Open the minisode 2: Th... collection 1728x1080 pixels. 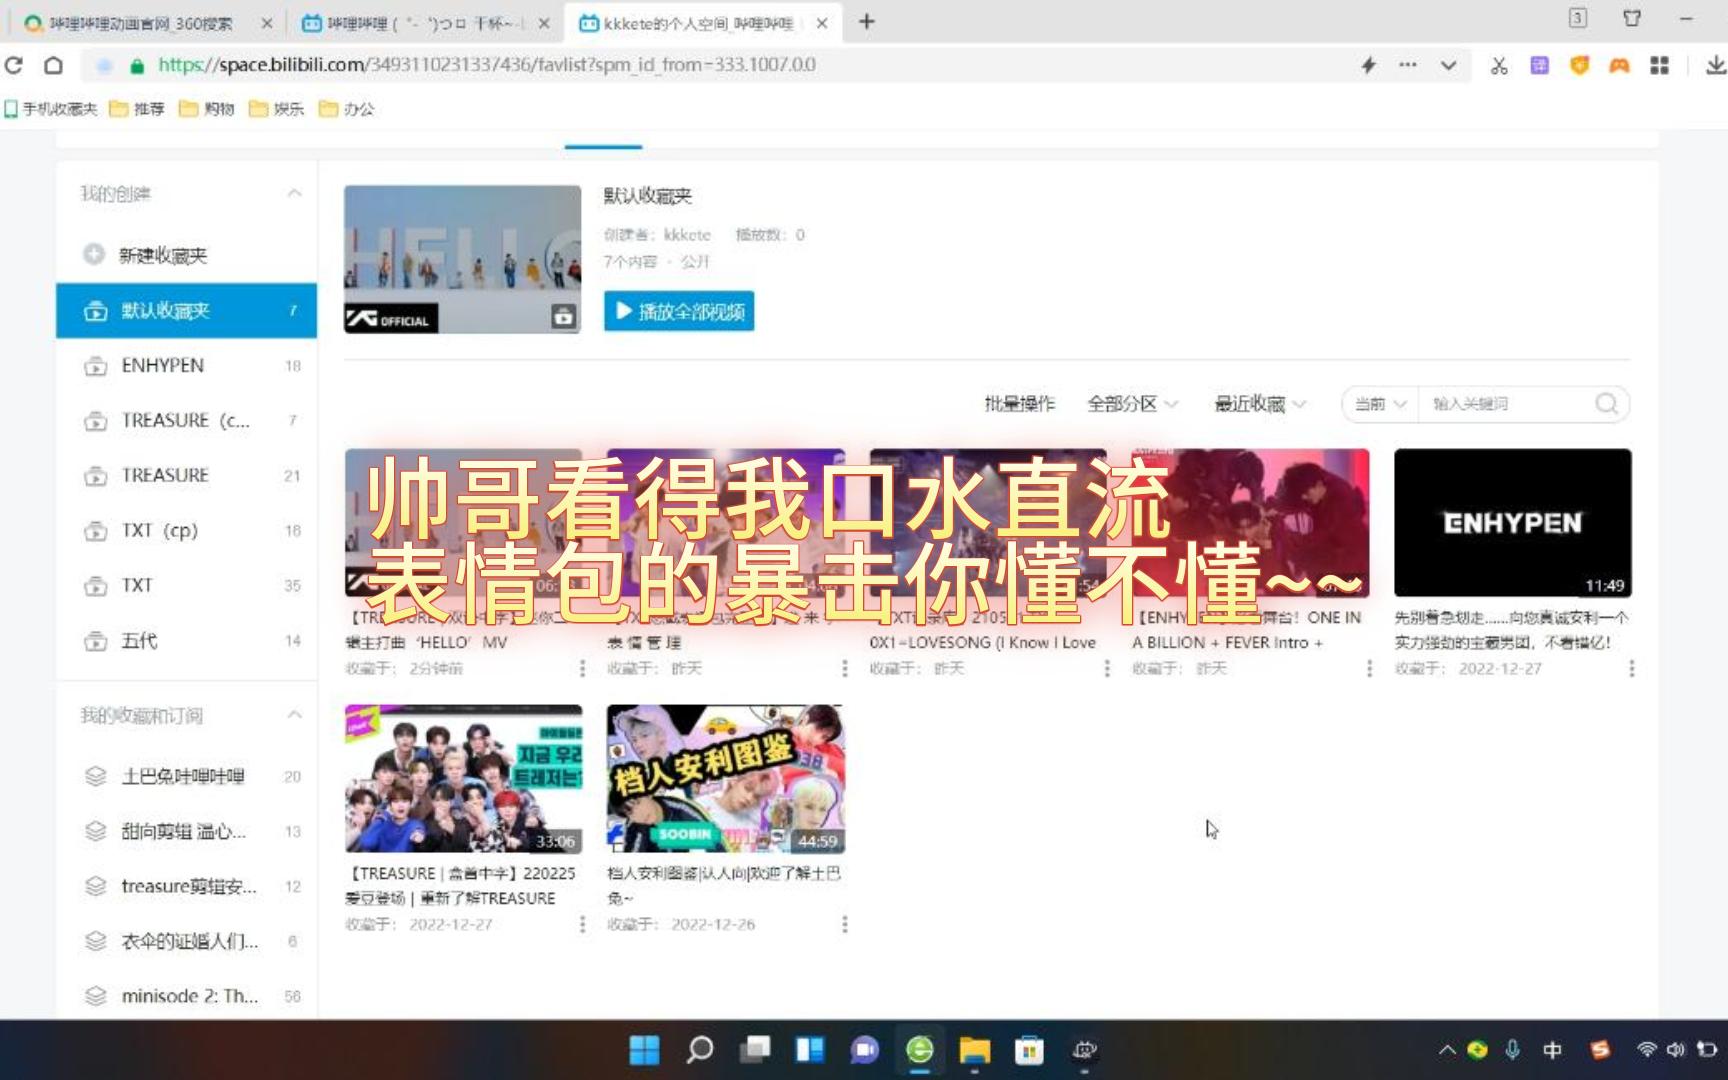(186, 996)
